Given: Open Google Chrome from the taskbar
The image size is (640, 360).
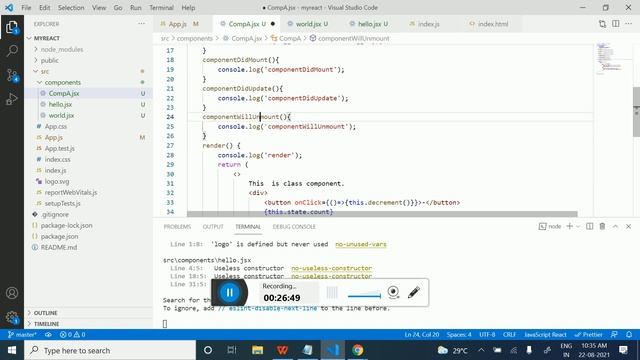Looking at the screenshot, I should point(358,350).
